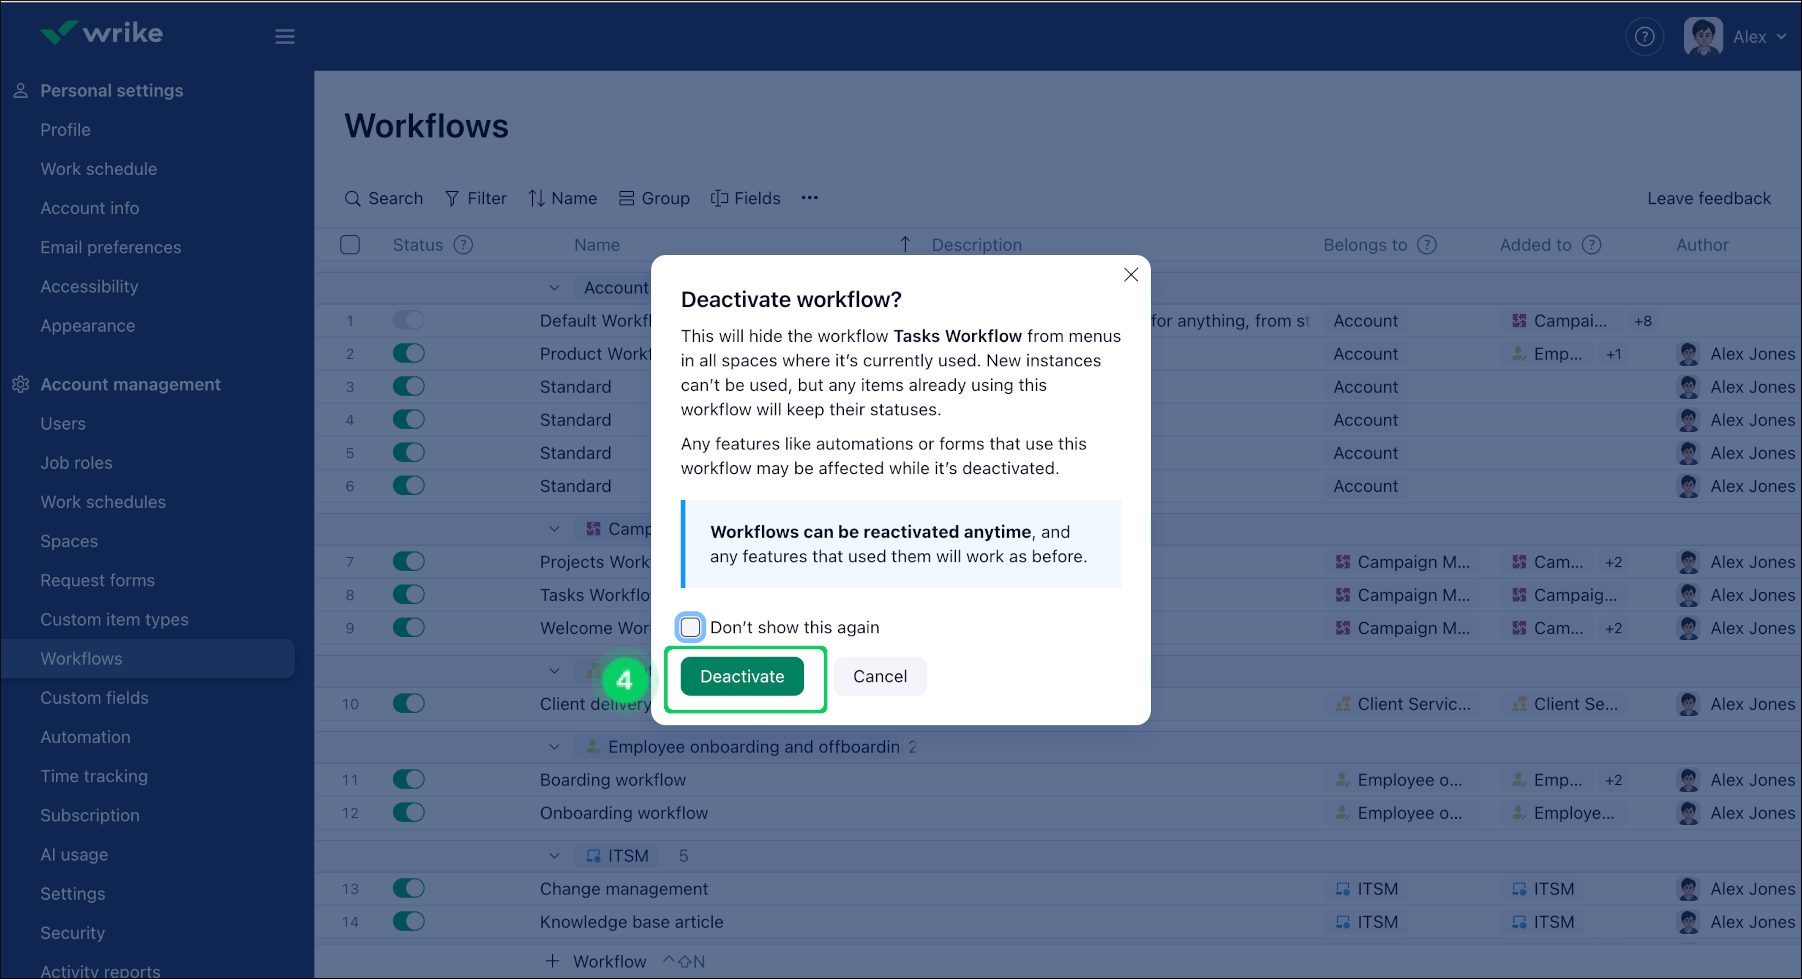Screen dimensions: 1802x979
Task: Click the Wrike logo
Action: (100, 32)
